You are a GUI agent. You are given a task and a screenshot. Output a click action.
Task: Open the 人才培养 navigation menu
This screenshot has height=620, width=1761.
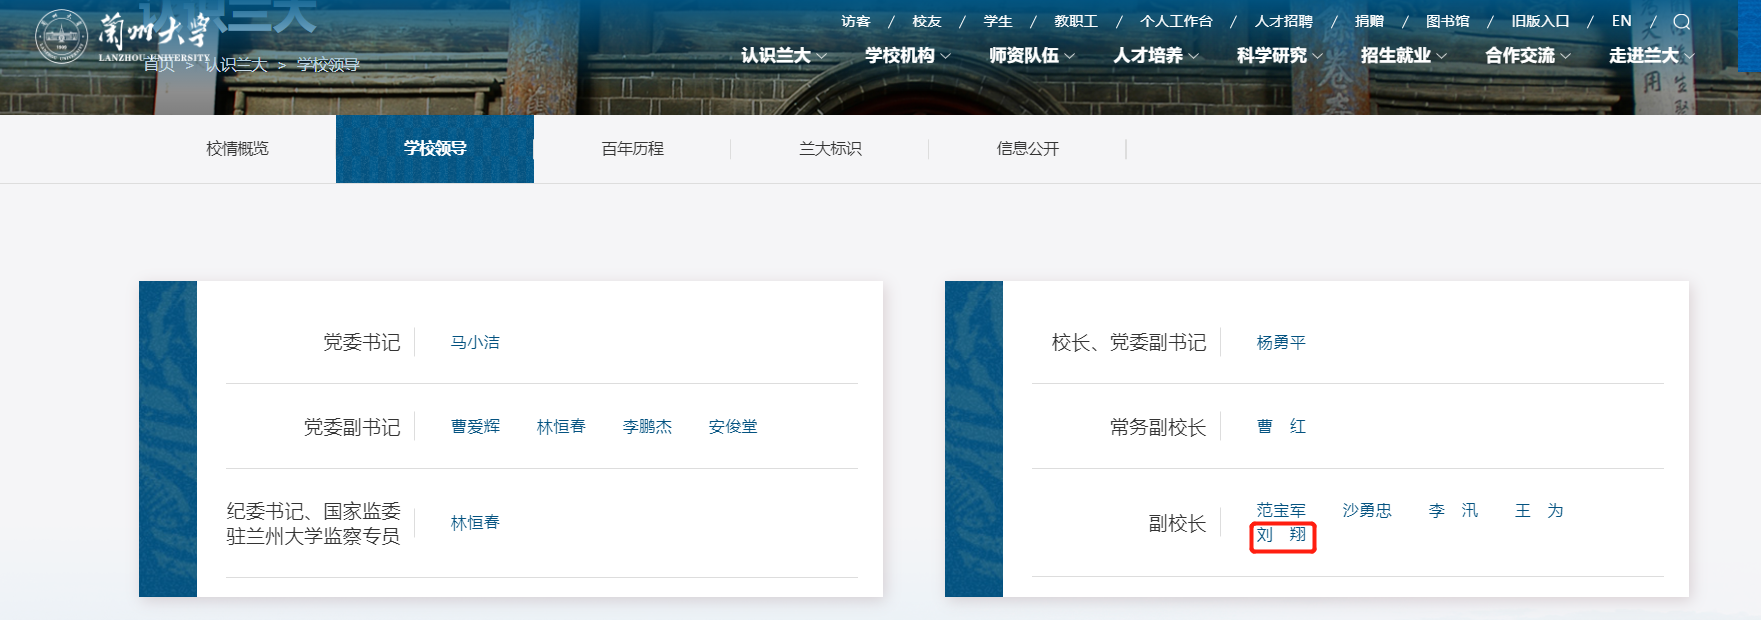[x=1155, y=56]
